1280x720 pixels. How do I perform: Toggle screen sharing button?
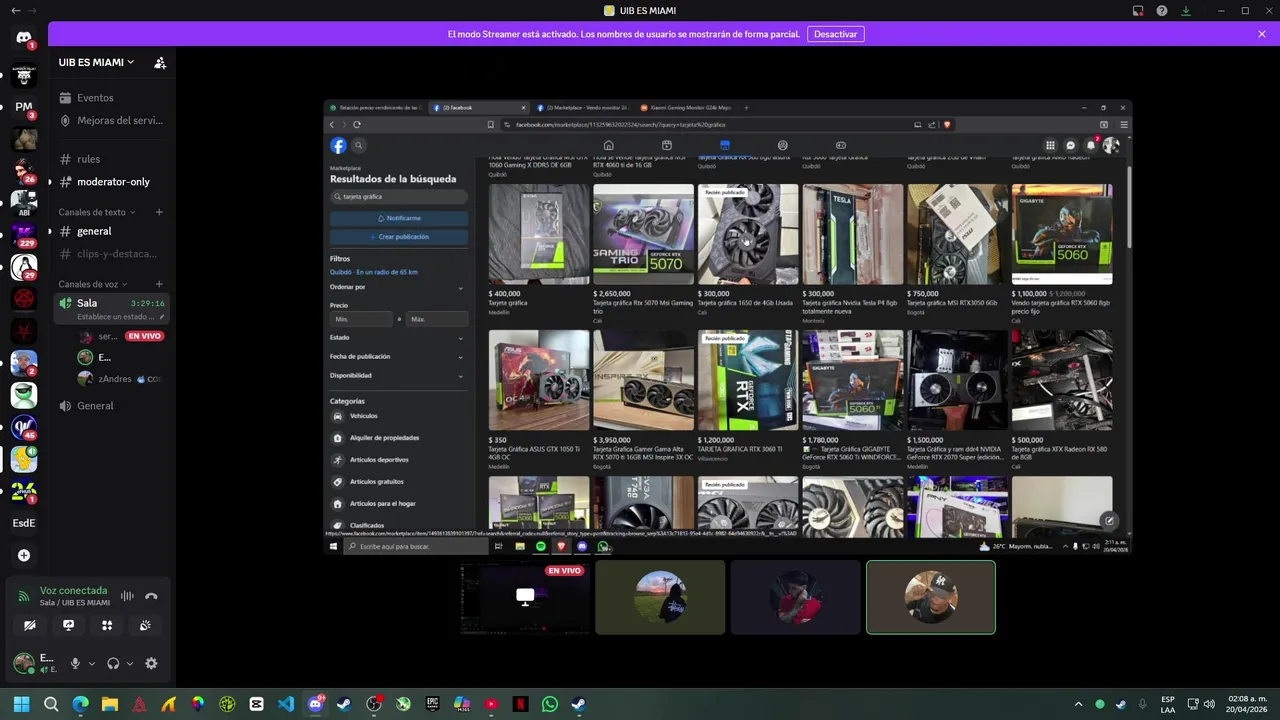(68, 625)
